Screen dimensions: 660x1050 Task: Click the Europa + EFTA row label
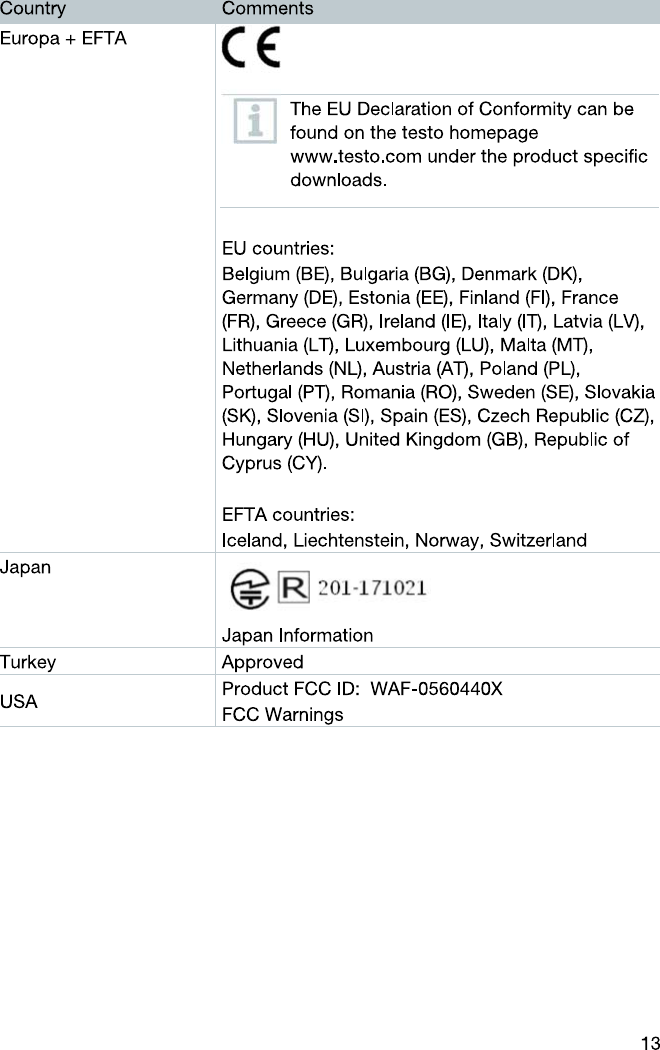63,40
